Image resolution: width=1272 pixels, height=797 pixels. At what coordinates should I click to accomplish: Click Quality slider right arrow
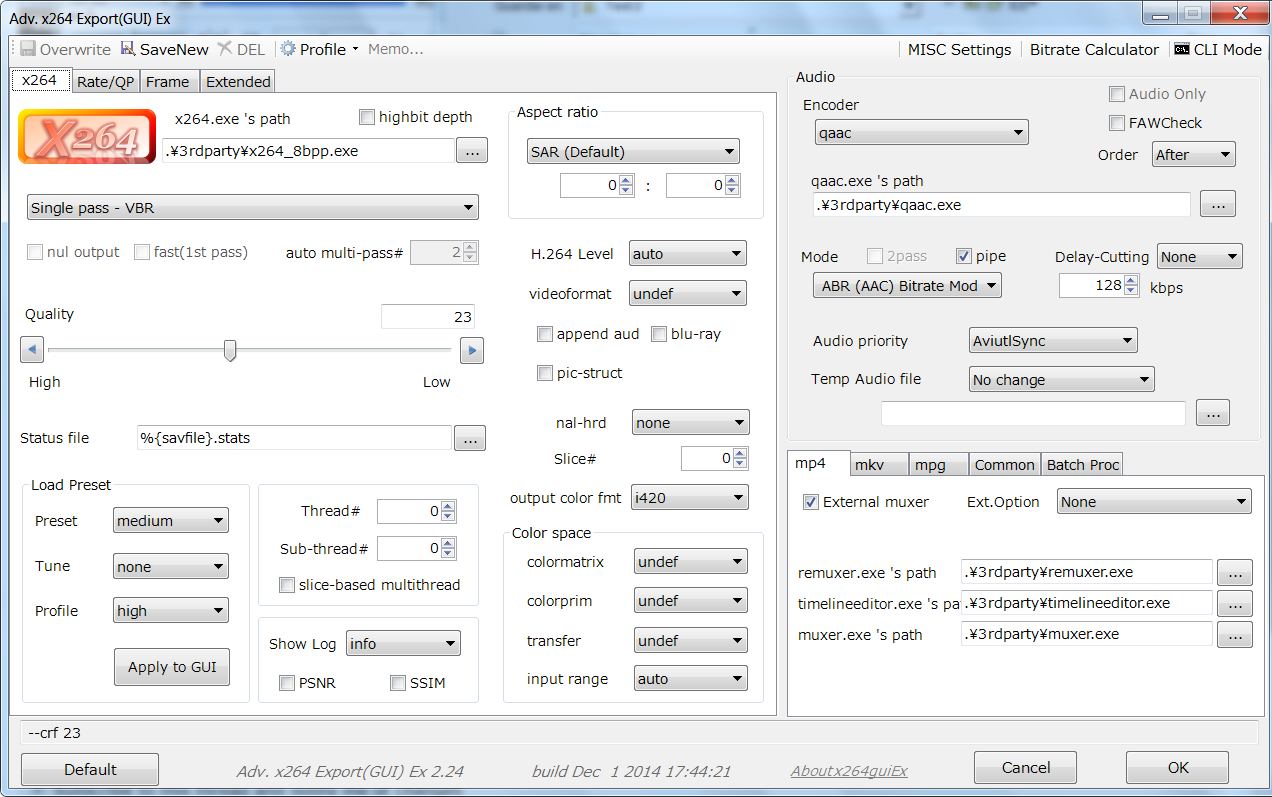click(x=471, y=350)
